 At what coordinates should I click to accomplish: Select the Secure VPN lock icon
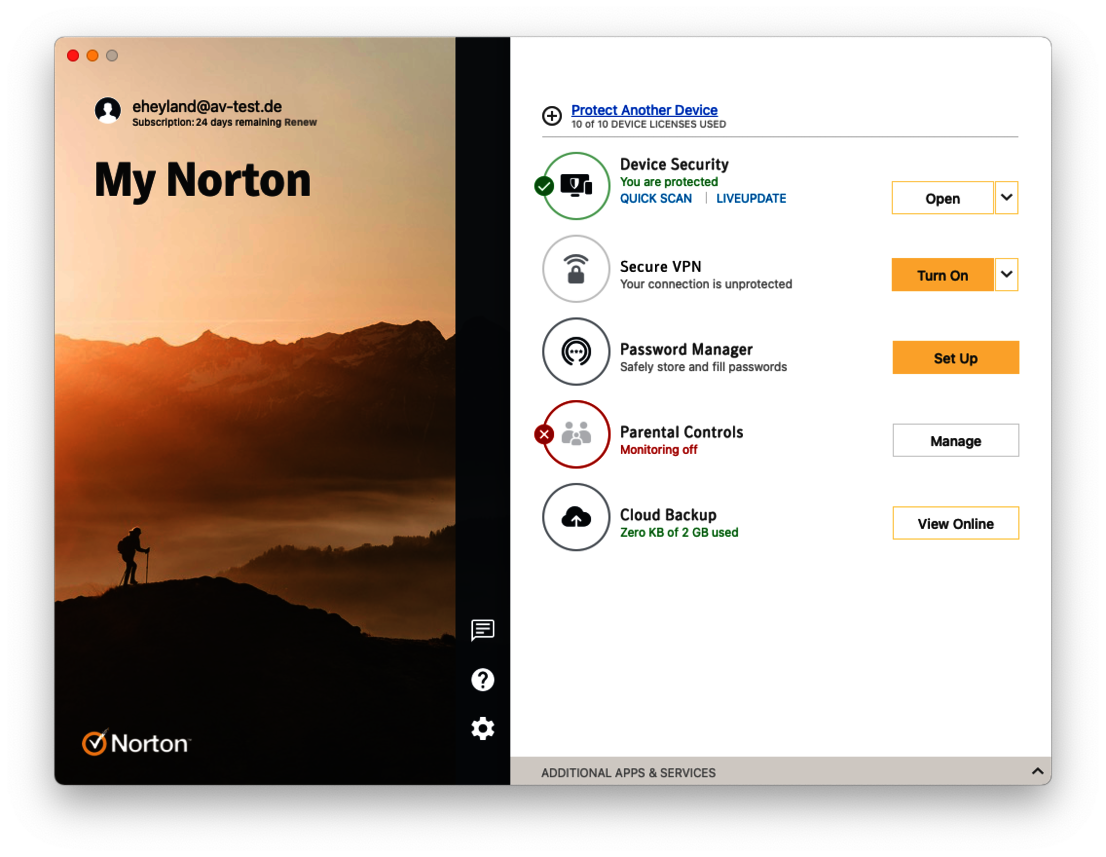click(x=576, y=269)
